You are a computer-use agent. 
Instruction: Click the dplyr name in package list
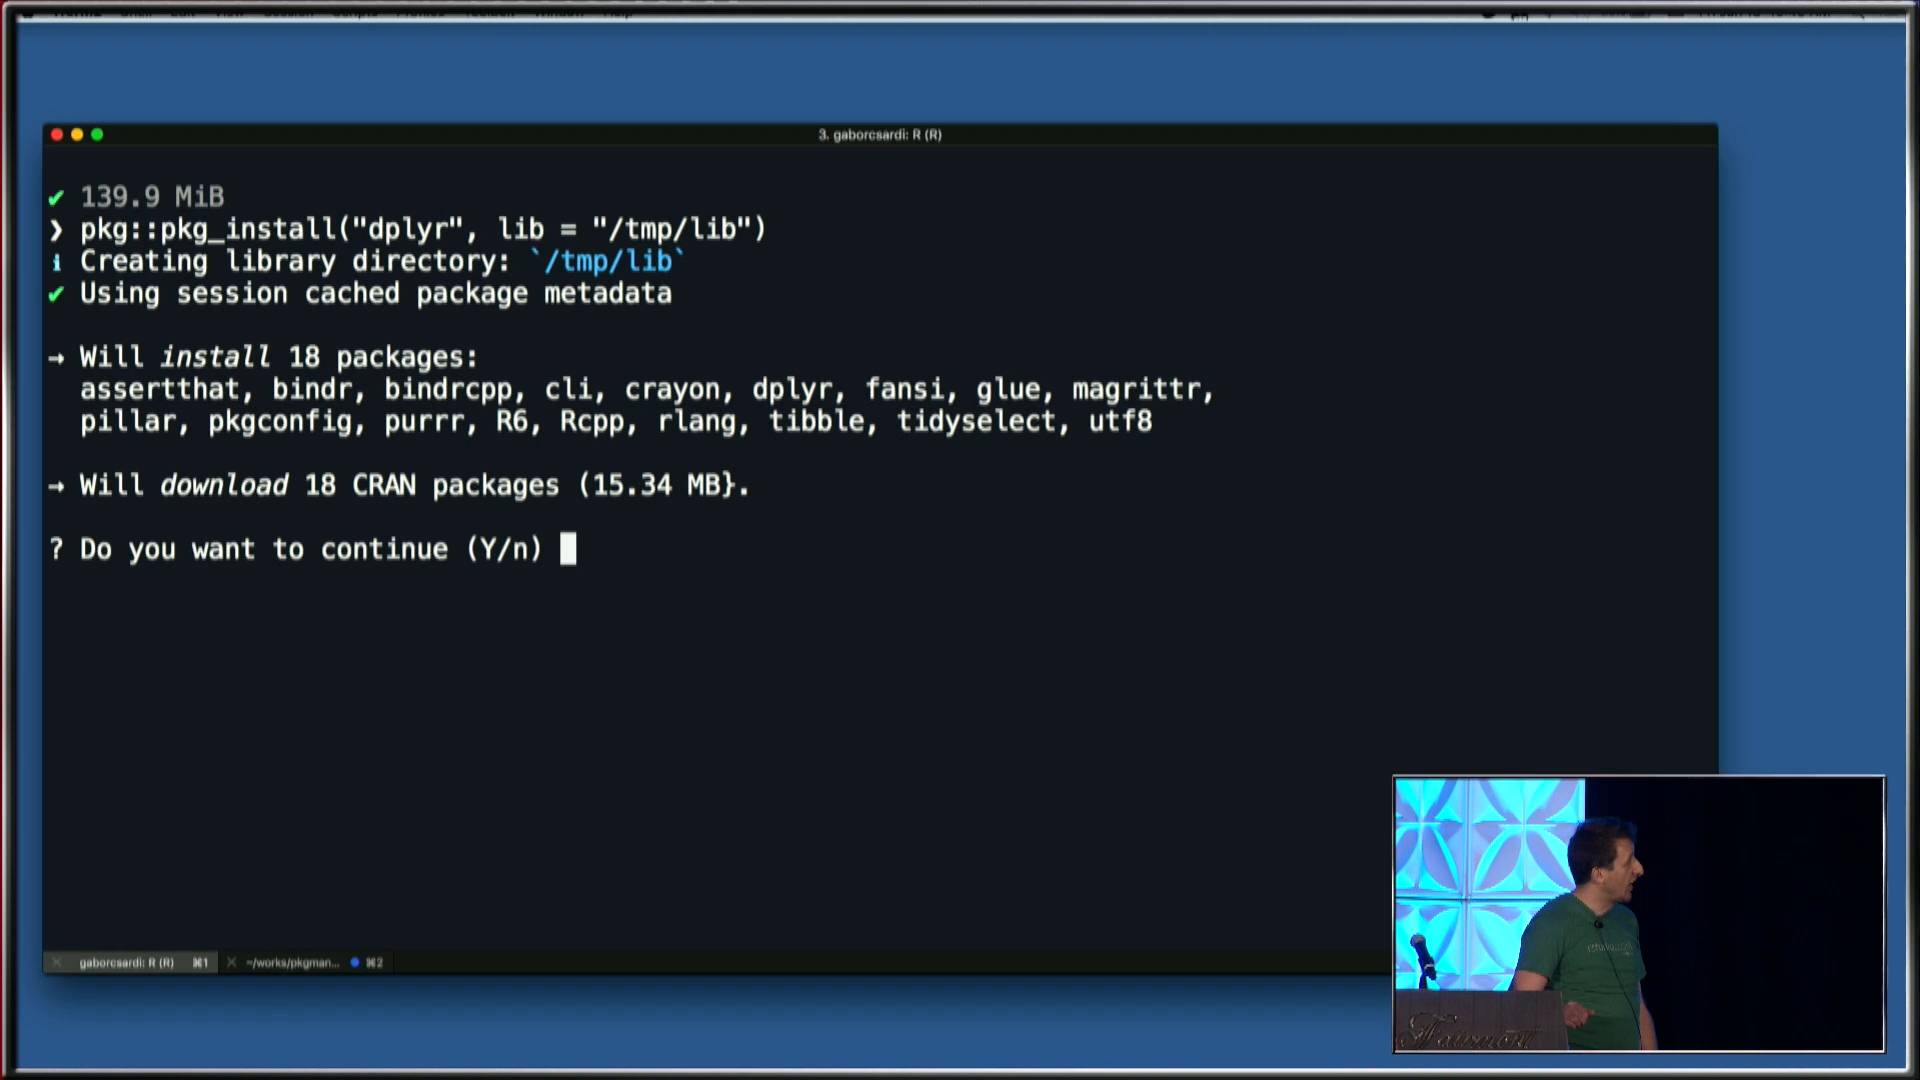tap(792, 390)
